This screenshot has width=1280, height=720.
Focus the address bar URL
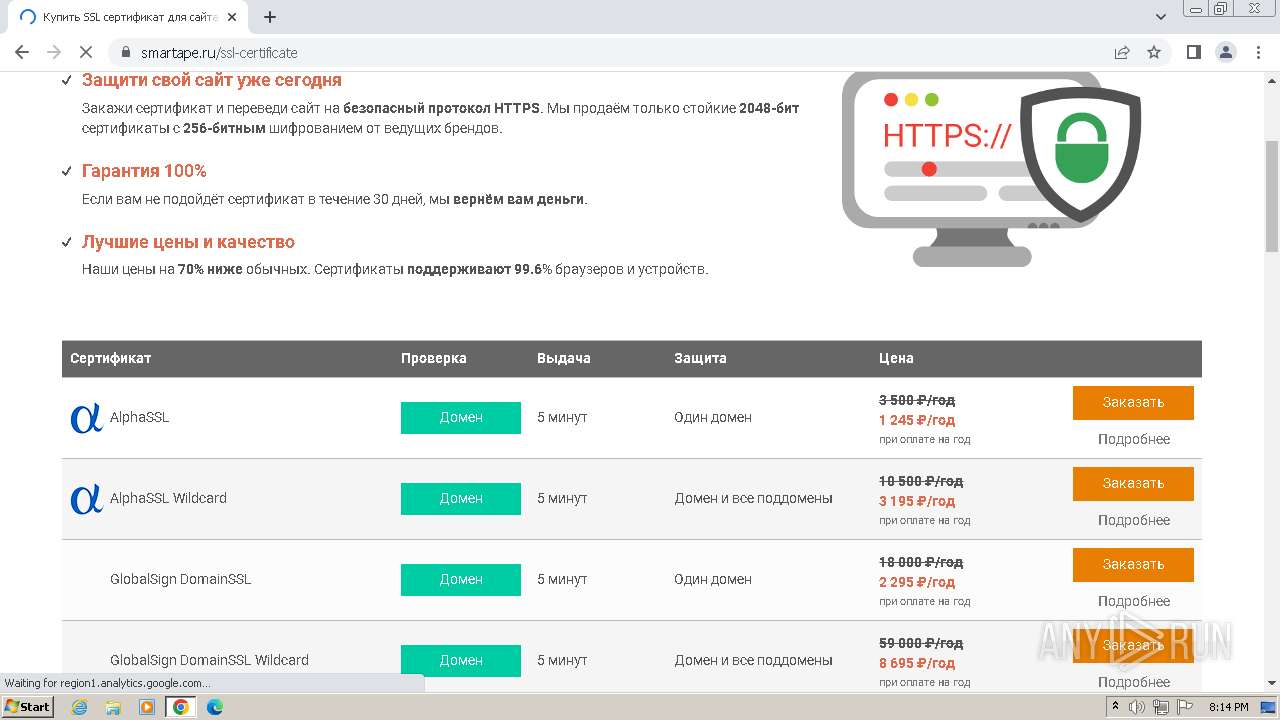(219, 52)
